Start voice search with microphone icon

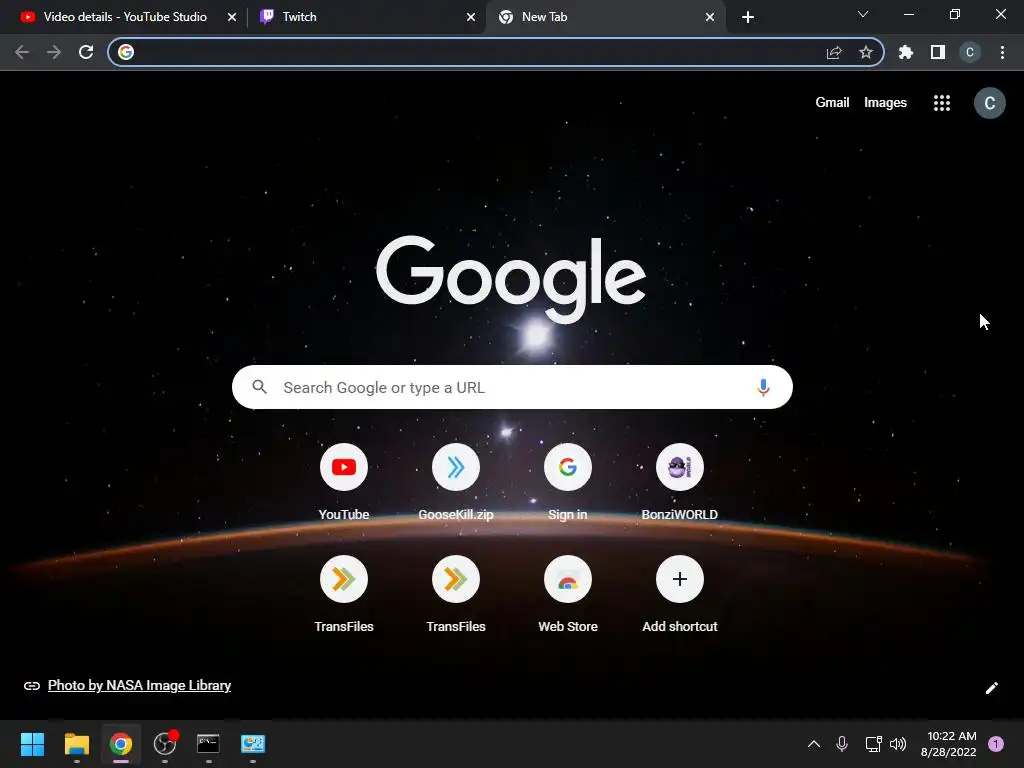tap(763, 387)
